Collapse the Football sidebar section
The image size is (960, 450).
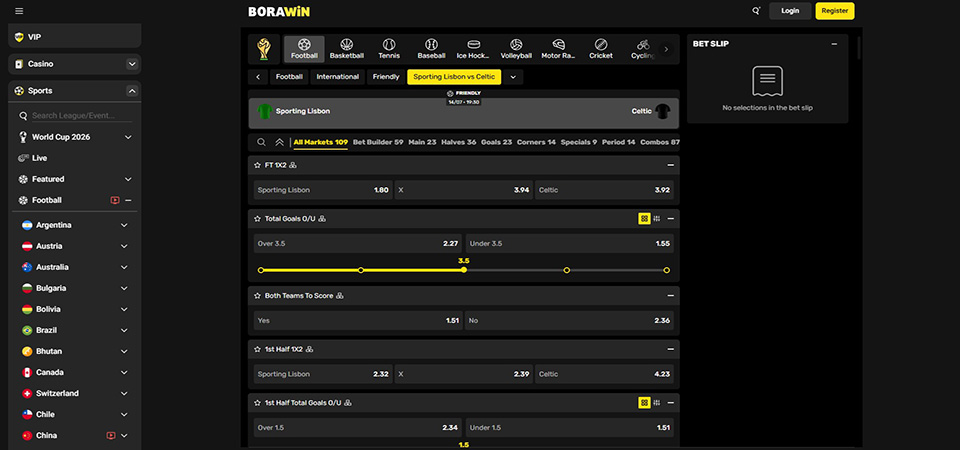point(129,200)
